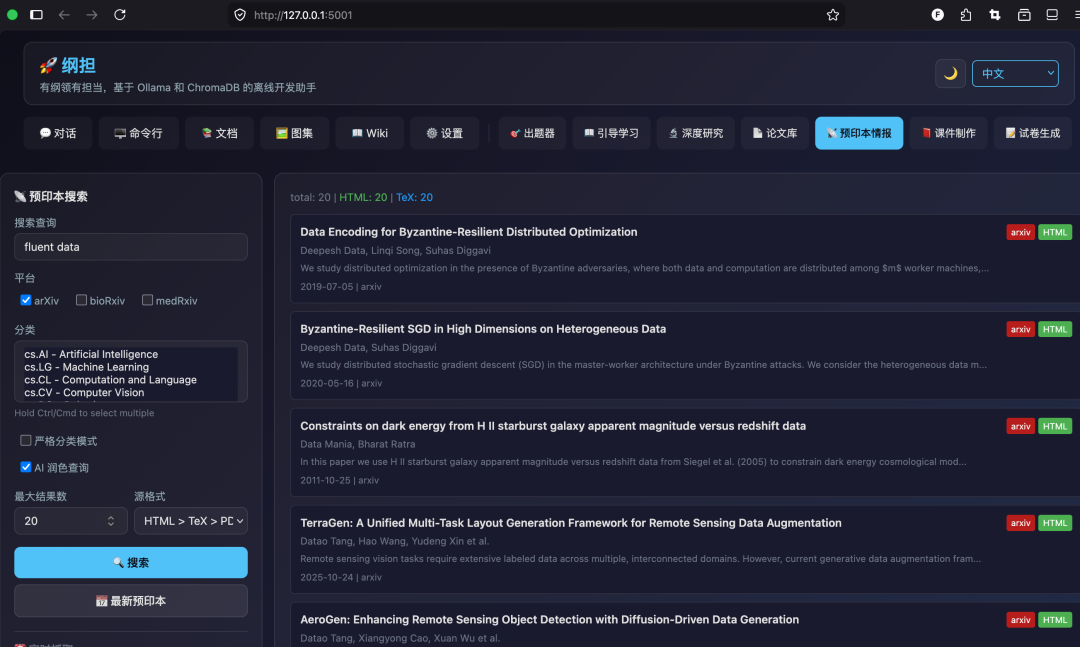Go to the 论文库 tab
This screenshot has width=1080, height=647.
pos(775,133)
